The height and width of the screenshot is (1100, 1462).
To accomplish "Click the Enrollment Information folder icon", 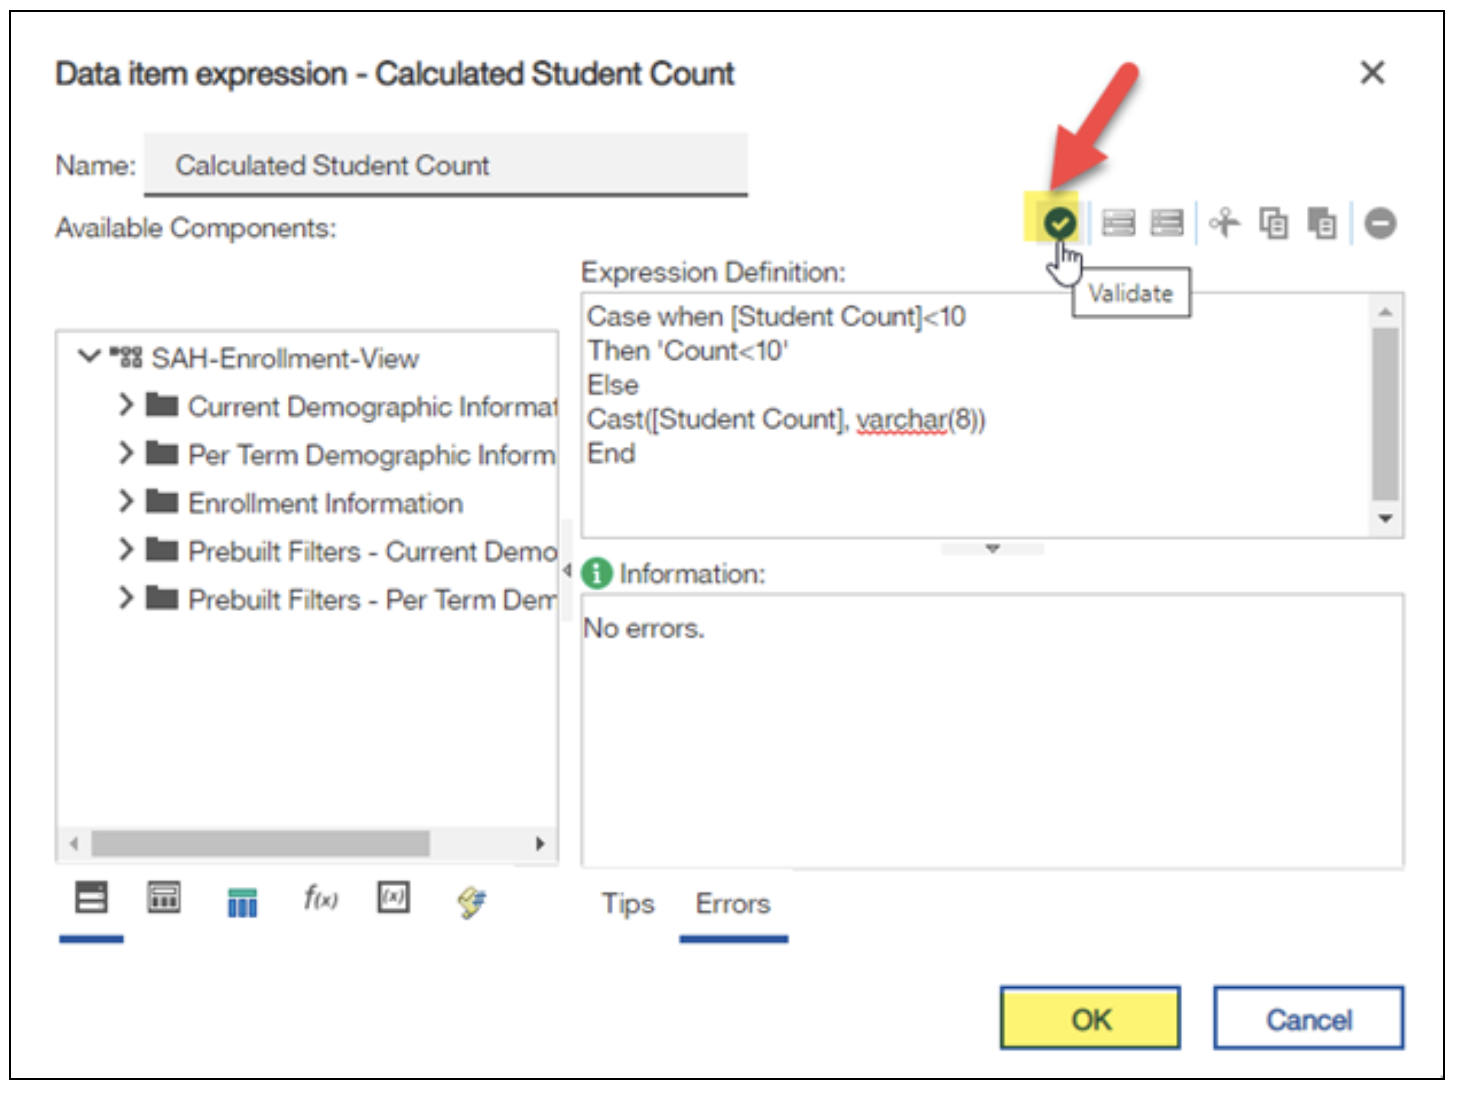I will [162, 501].
